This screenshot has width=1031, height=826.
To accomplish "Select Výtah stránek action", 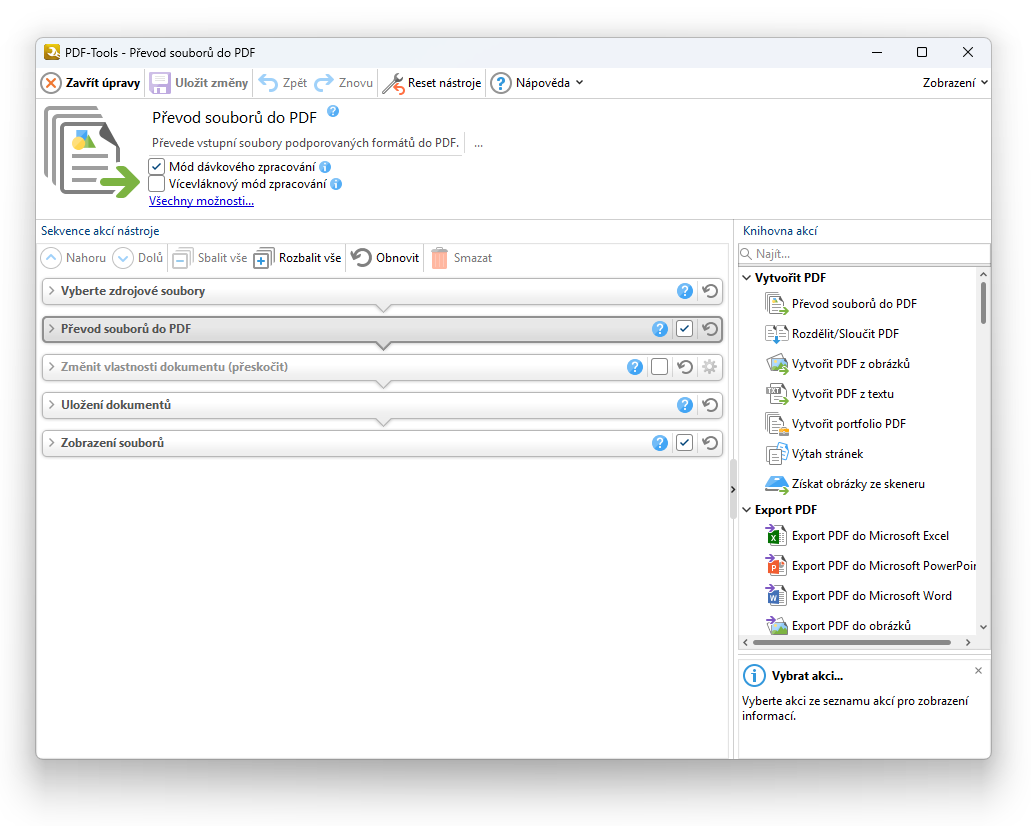I will point(814,454).
